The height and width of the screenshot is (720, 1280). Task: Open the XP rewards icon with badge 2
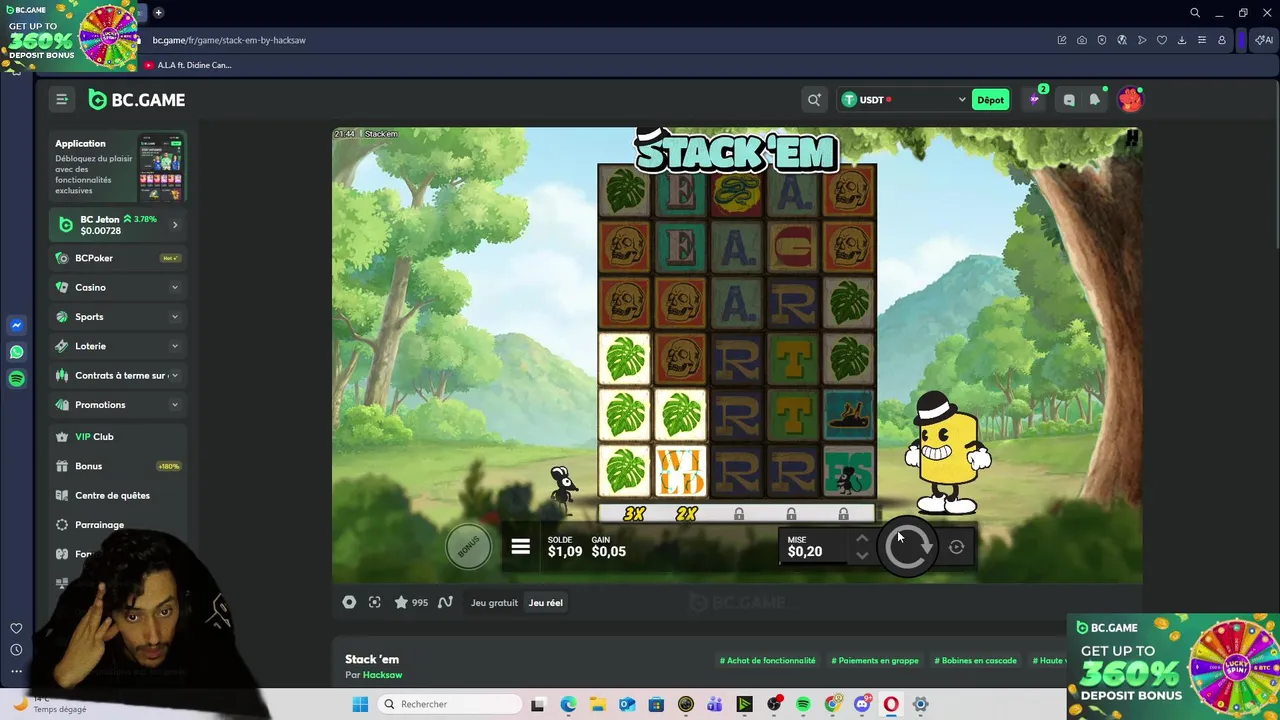(x=1035, y=98)
